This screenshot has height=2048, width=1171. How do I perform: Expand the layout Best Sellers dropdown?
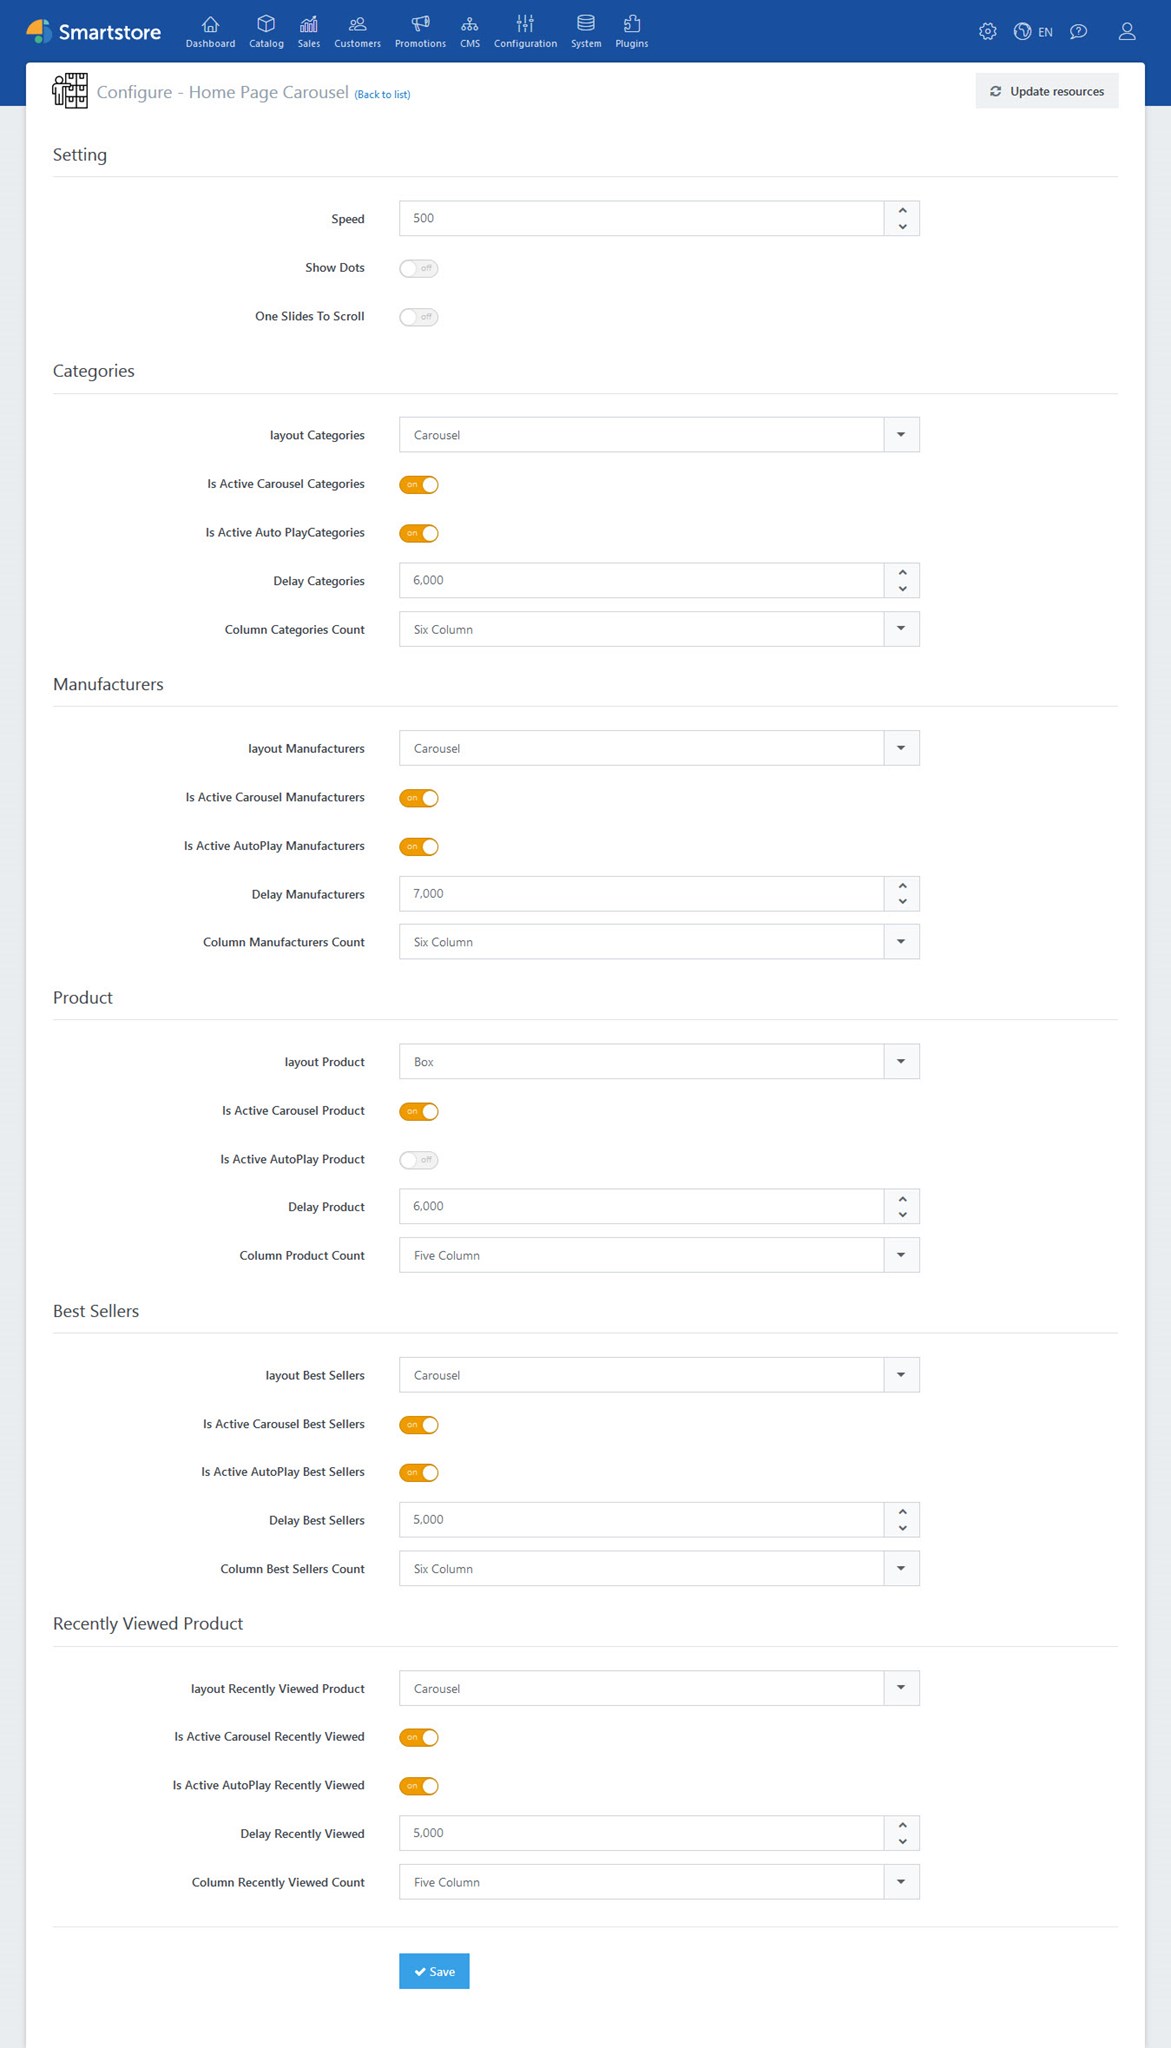pyautogui.click(x=901, y=1375)
